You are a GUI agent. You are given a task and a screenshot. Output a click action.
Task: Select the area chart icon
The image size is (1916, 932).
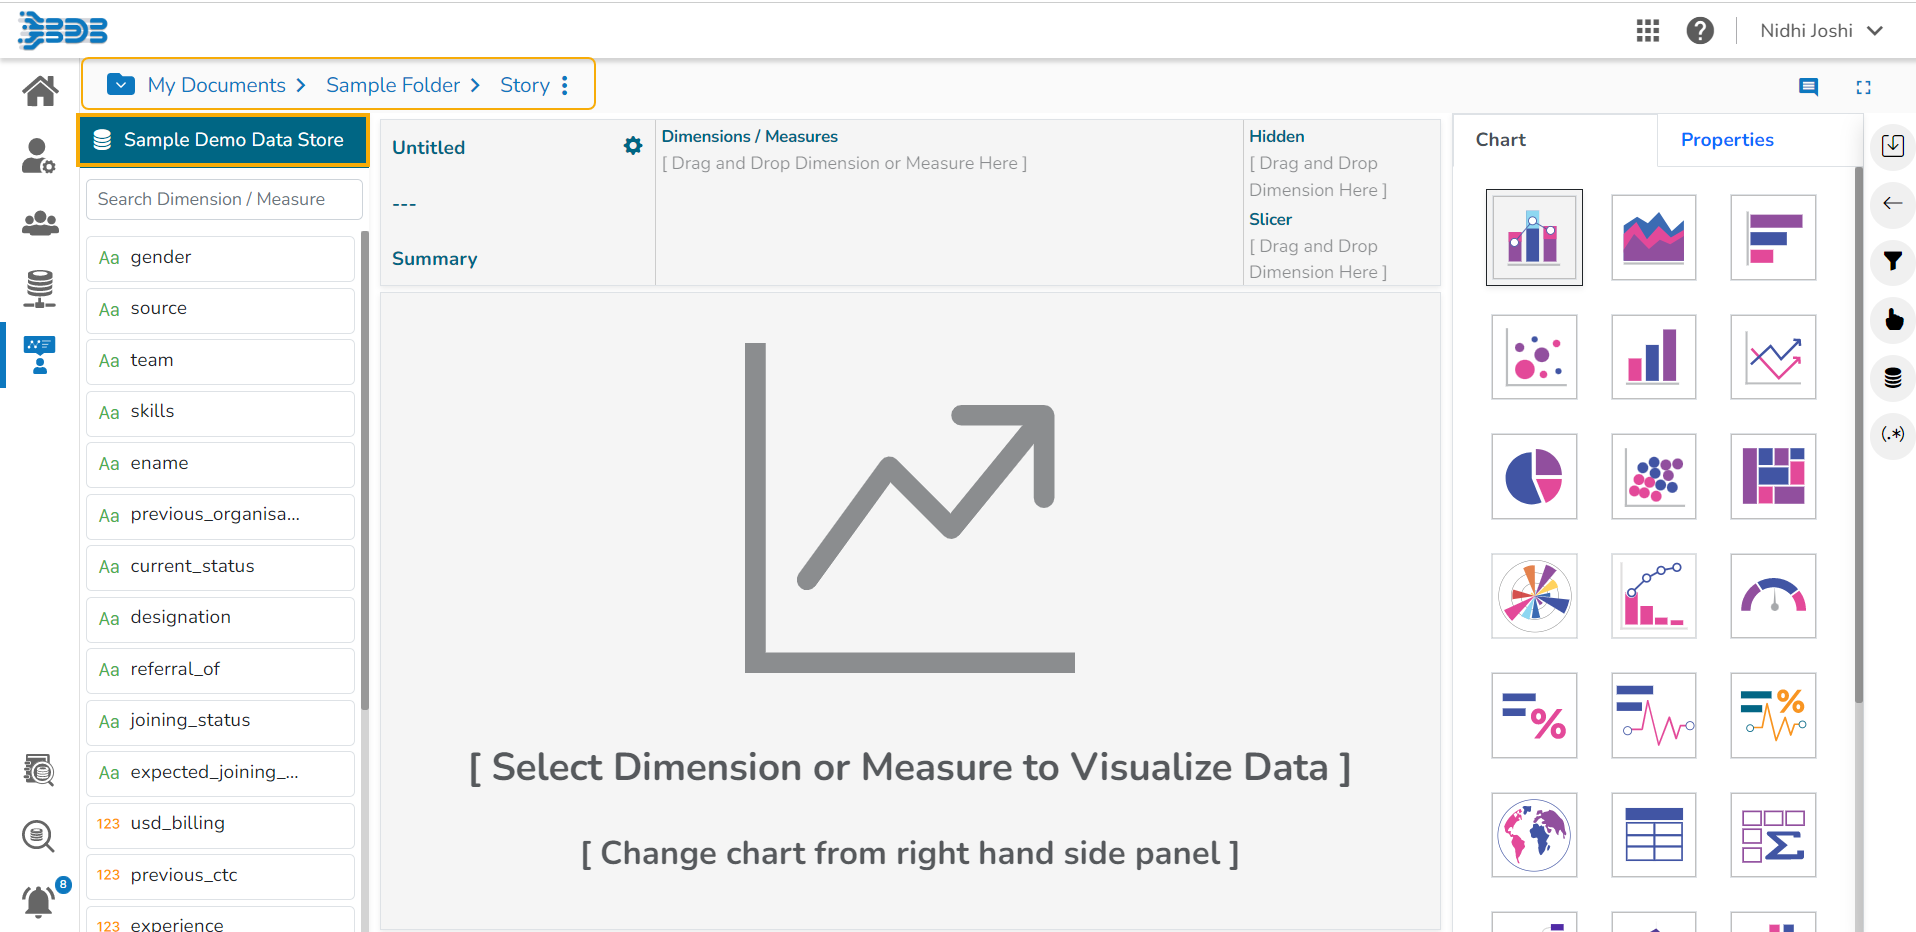coord(1653,238)
